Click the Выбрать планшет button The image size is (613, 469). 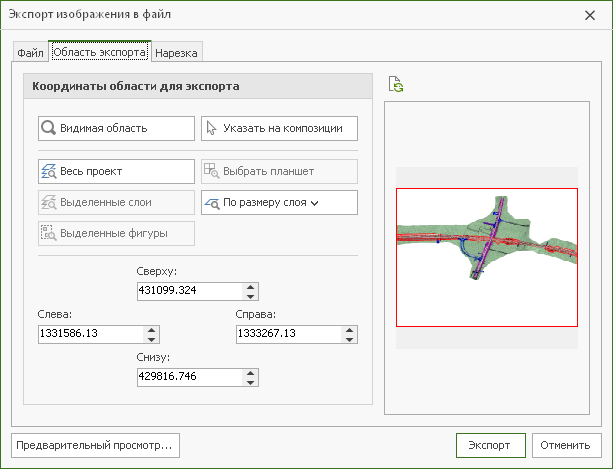pyautogui.click(x=279, y=171)
